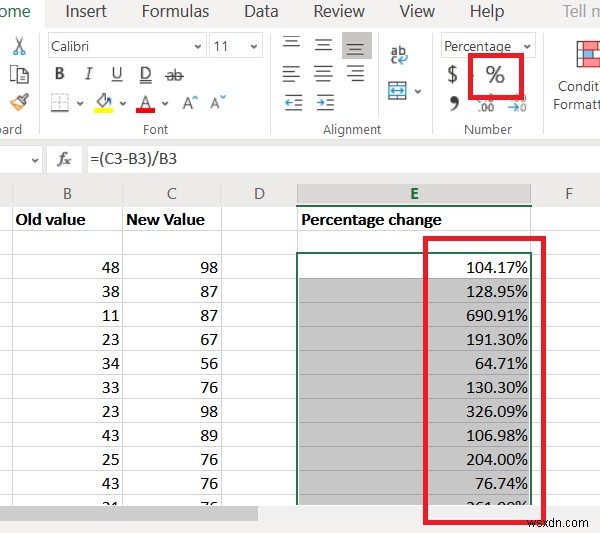Screen dimensions: 600x533
Task: Select column B header
Action: tap(67, 194)
